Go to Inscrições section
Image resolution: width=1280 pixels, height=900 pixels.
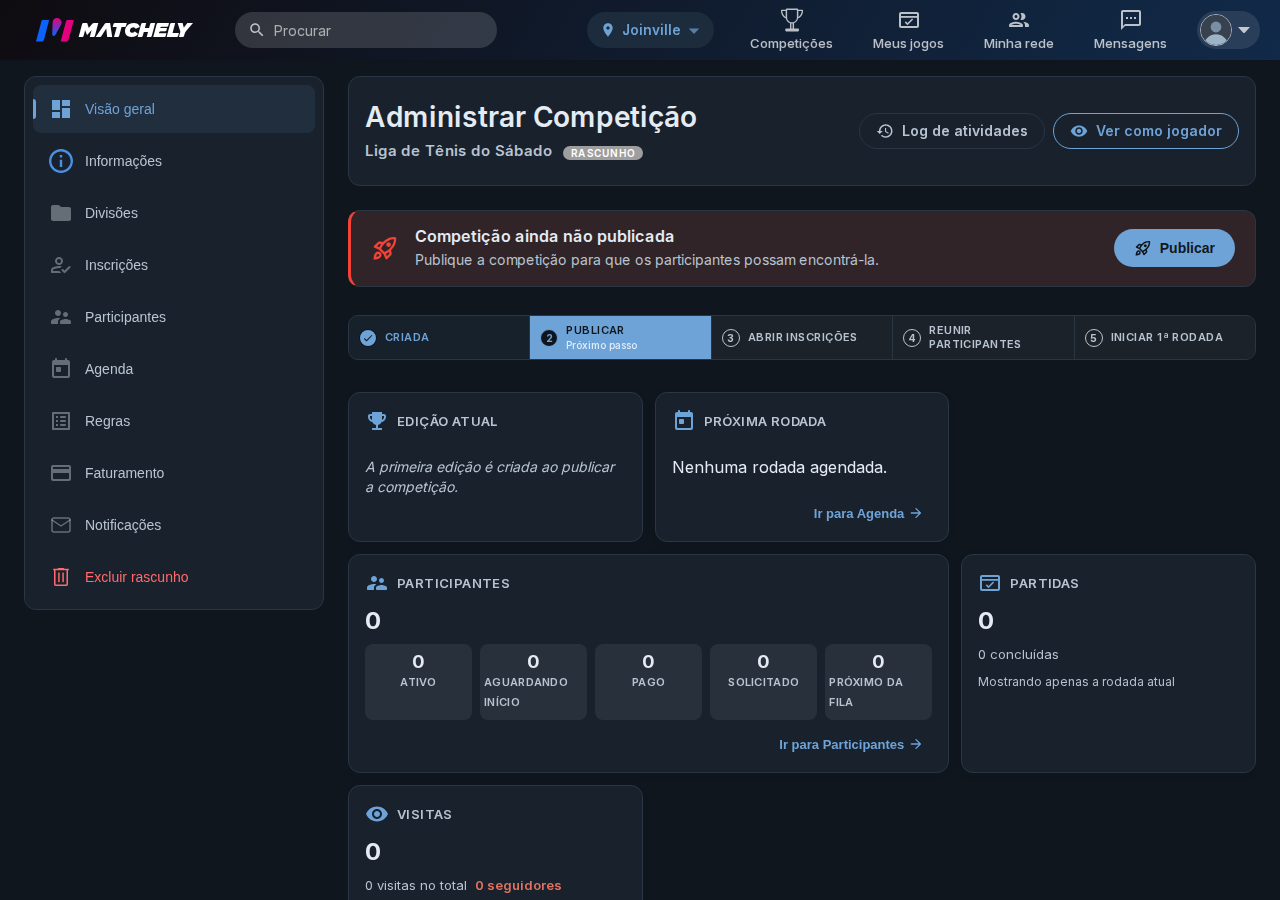(174, 265)
